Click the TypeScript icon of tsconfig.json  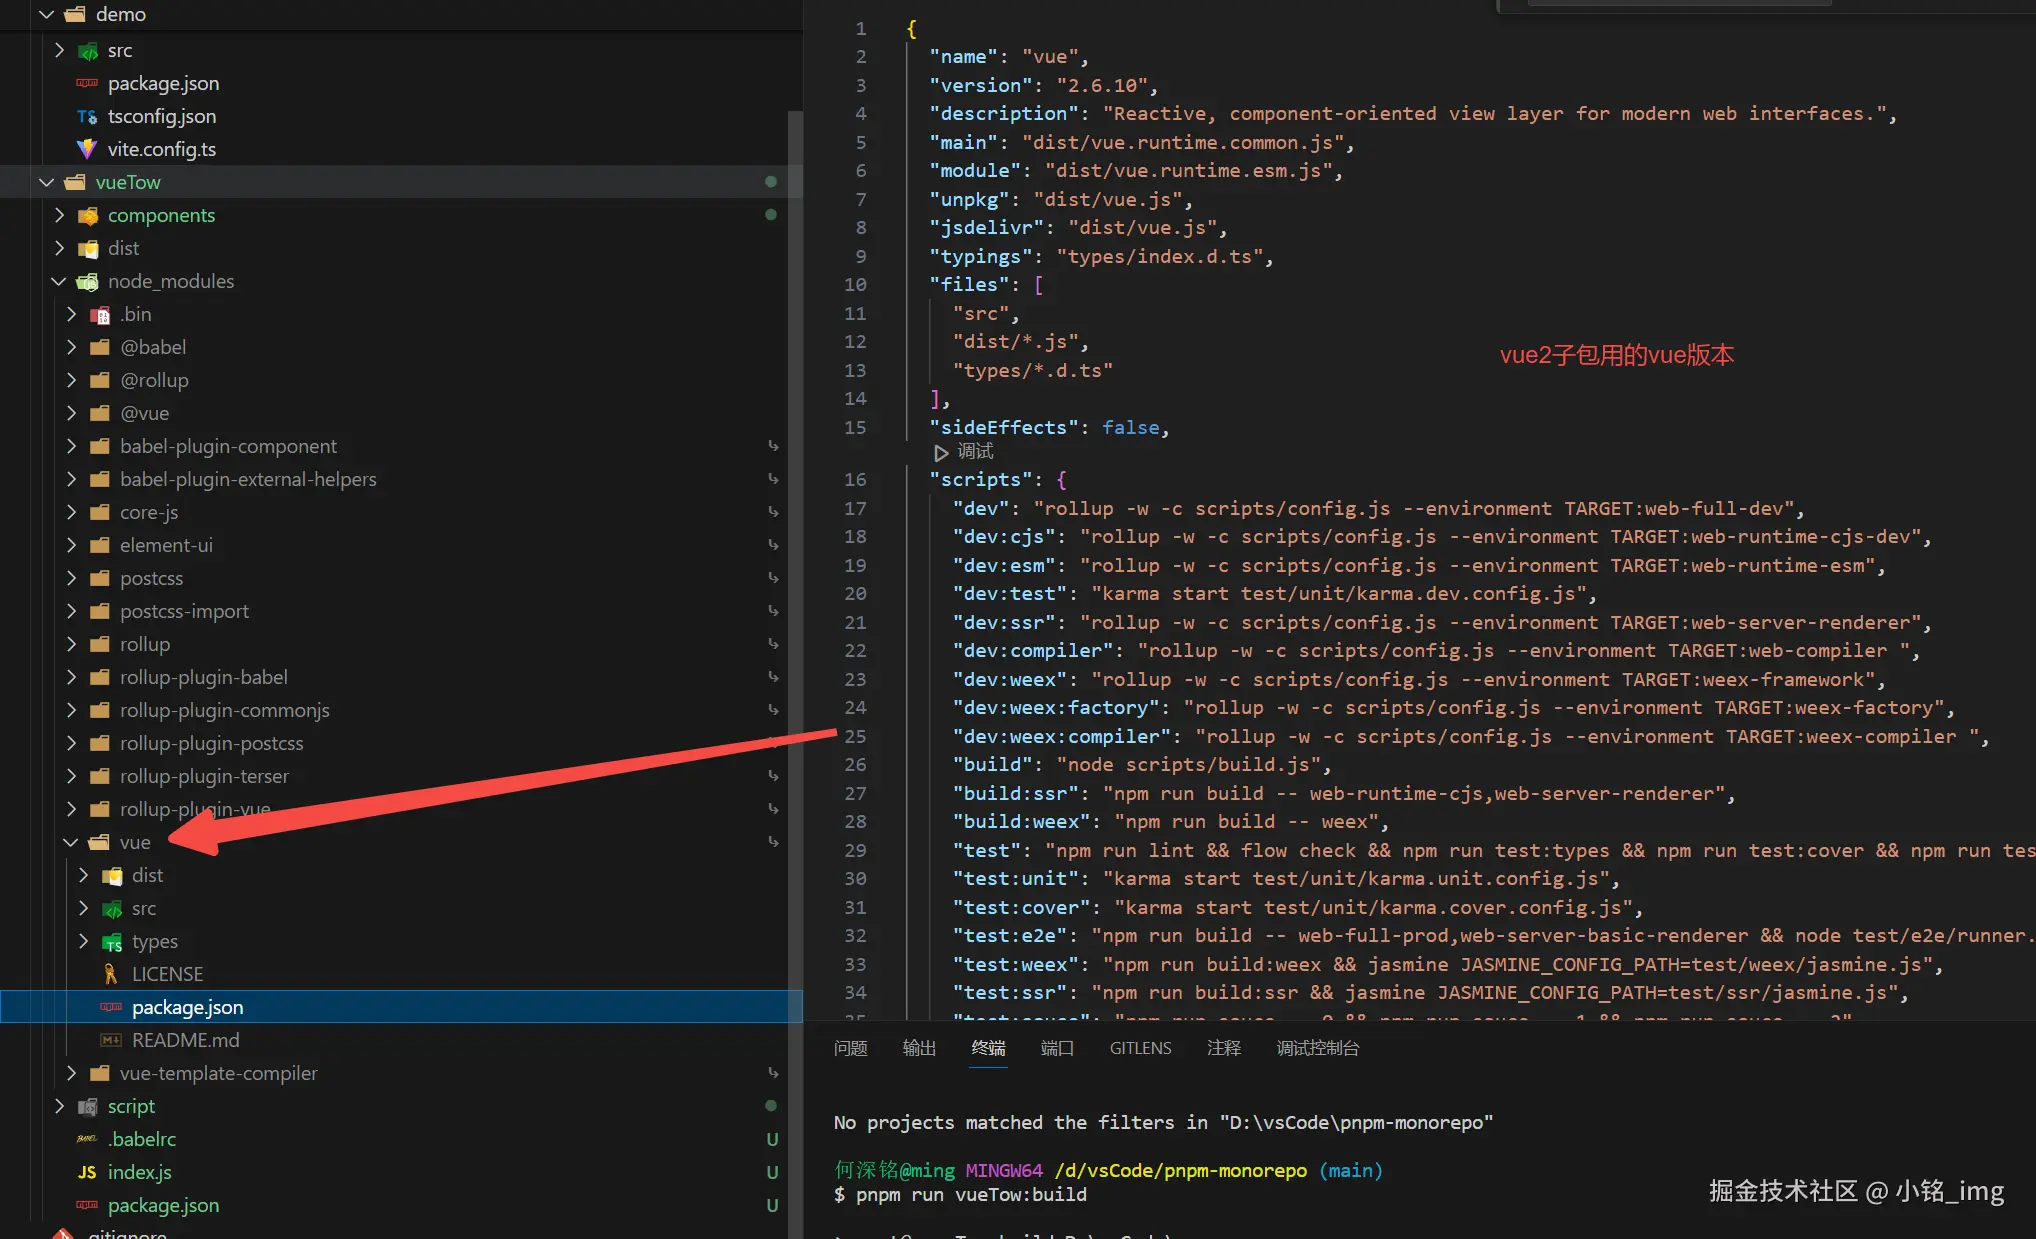tap(87, 117)
